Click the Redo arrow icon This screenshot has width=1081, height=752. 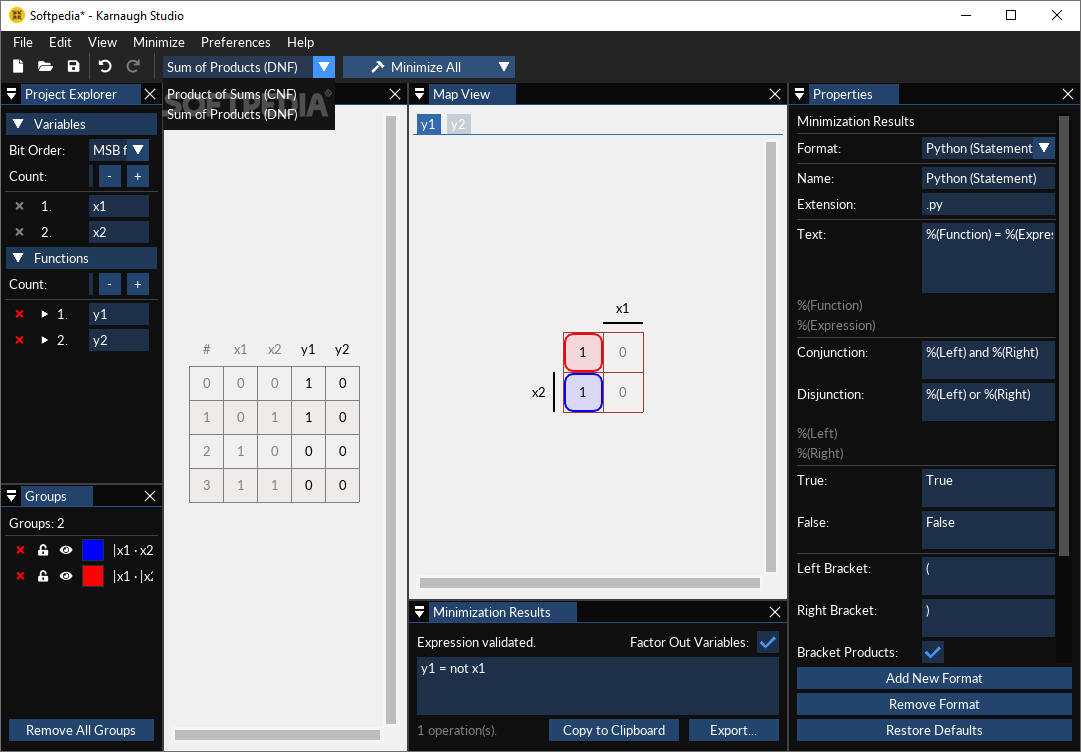(133, 67)
